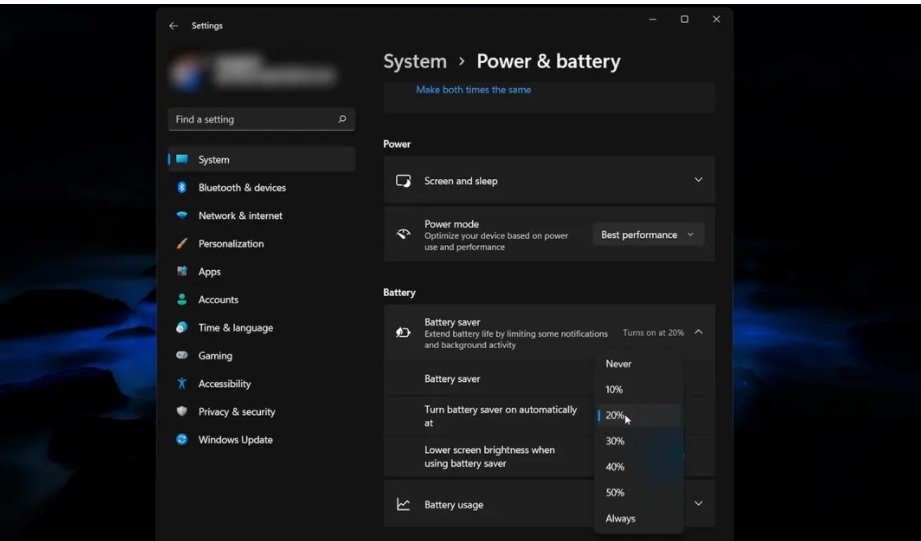Click the Battery usage chart icon
The image size is (921, 541).
(x=404, y=504)
